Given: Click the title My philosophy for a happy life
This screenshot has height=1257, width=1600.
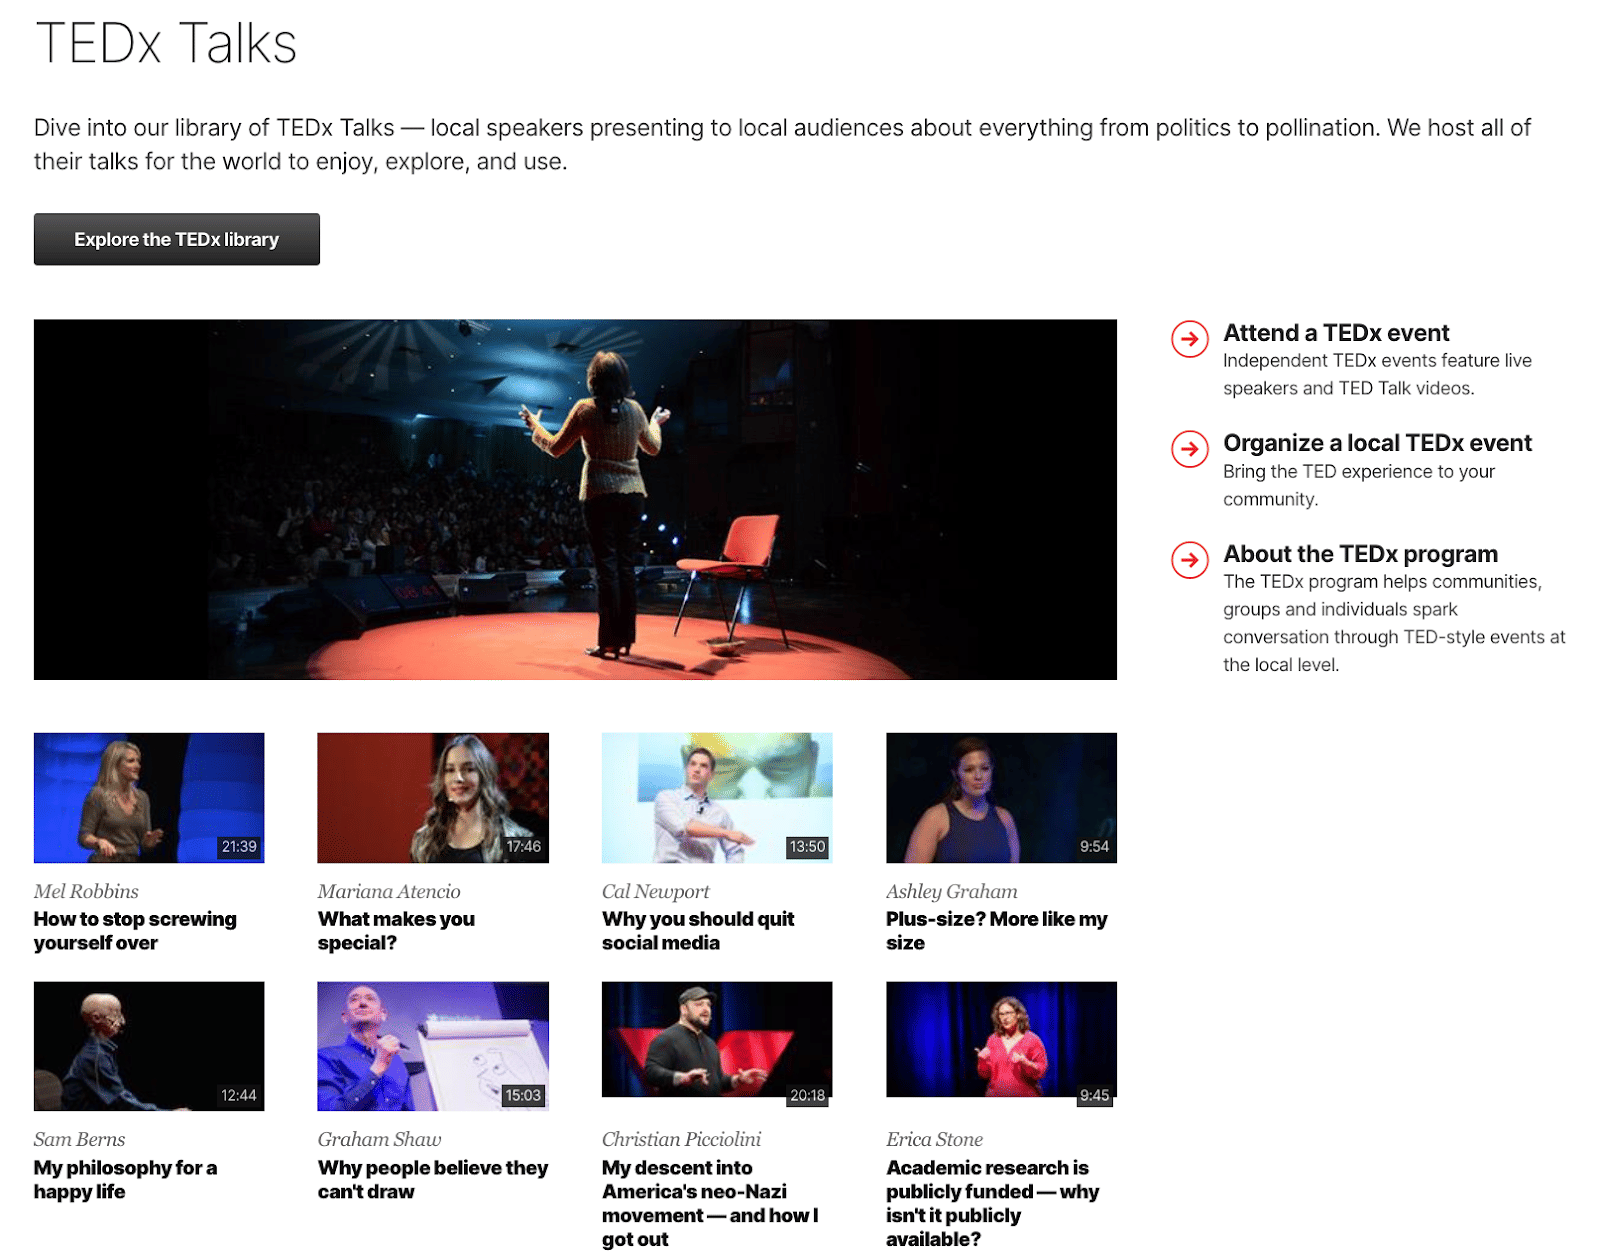Looking at the screenshot, I should coord(125,1179).
